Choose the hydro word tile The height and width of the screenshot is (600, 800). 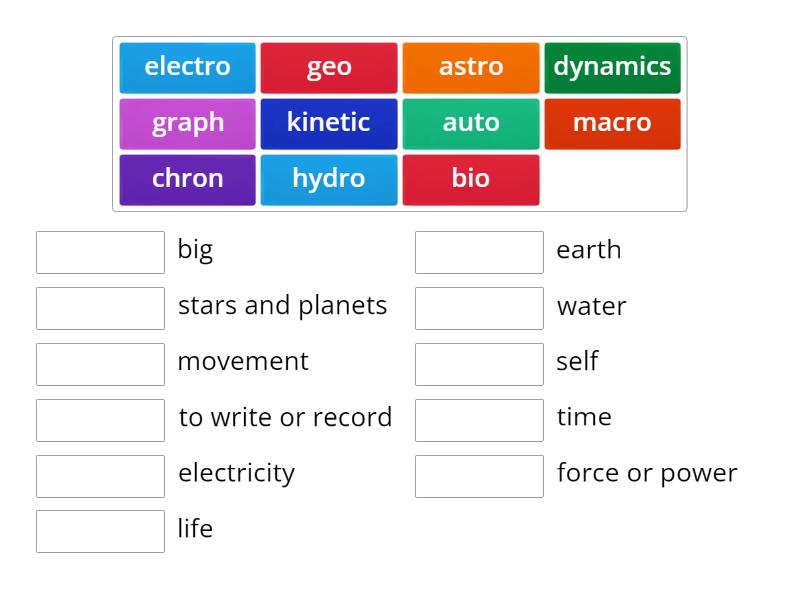click(x=329, y=180)
